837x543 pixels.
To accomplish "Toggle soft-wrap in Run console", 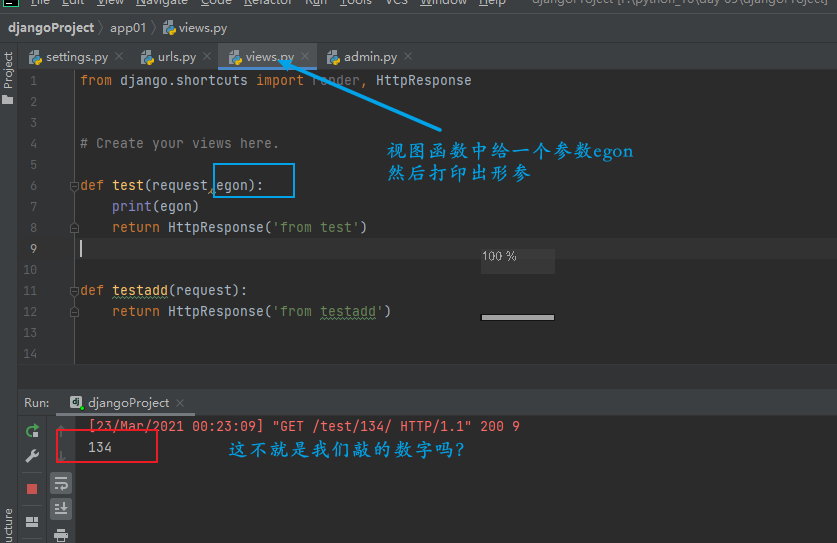I will 61,484.
